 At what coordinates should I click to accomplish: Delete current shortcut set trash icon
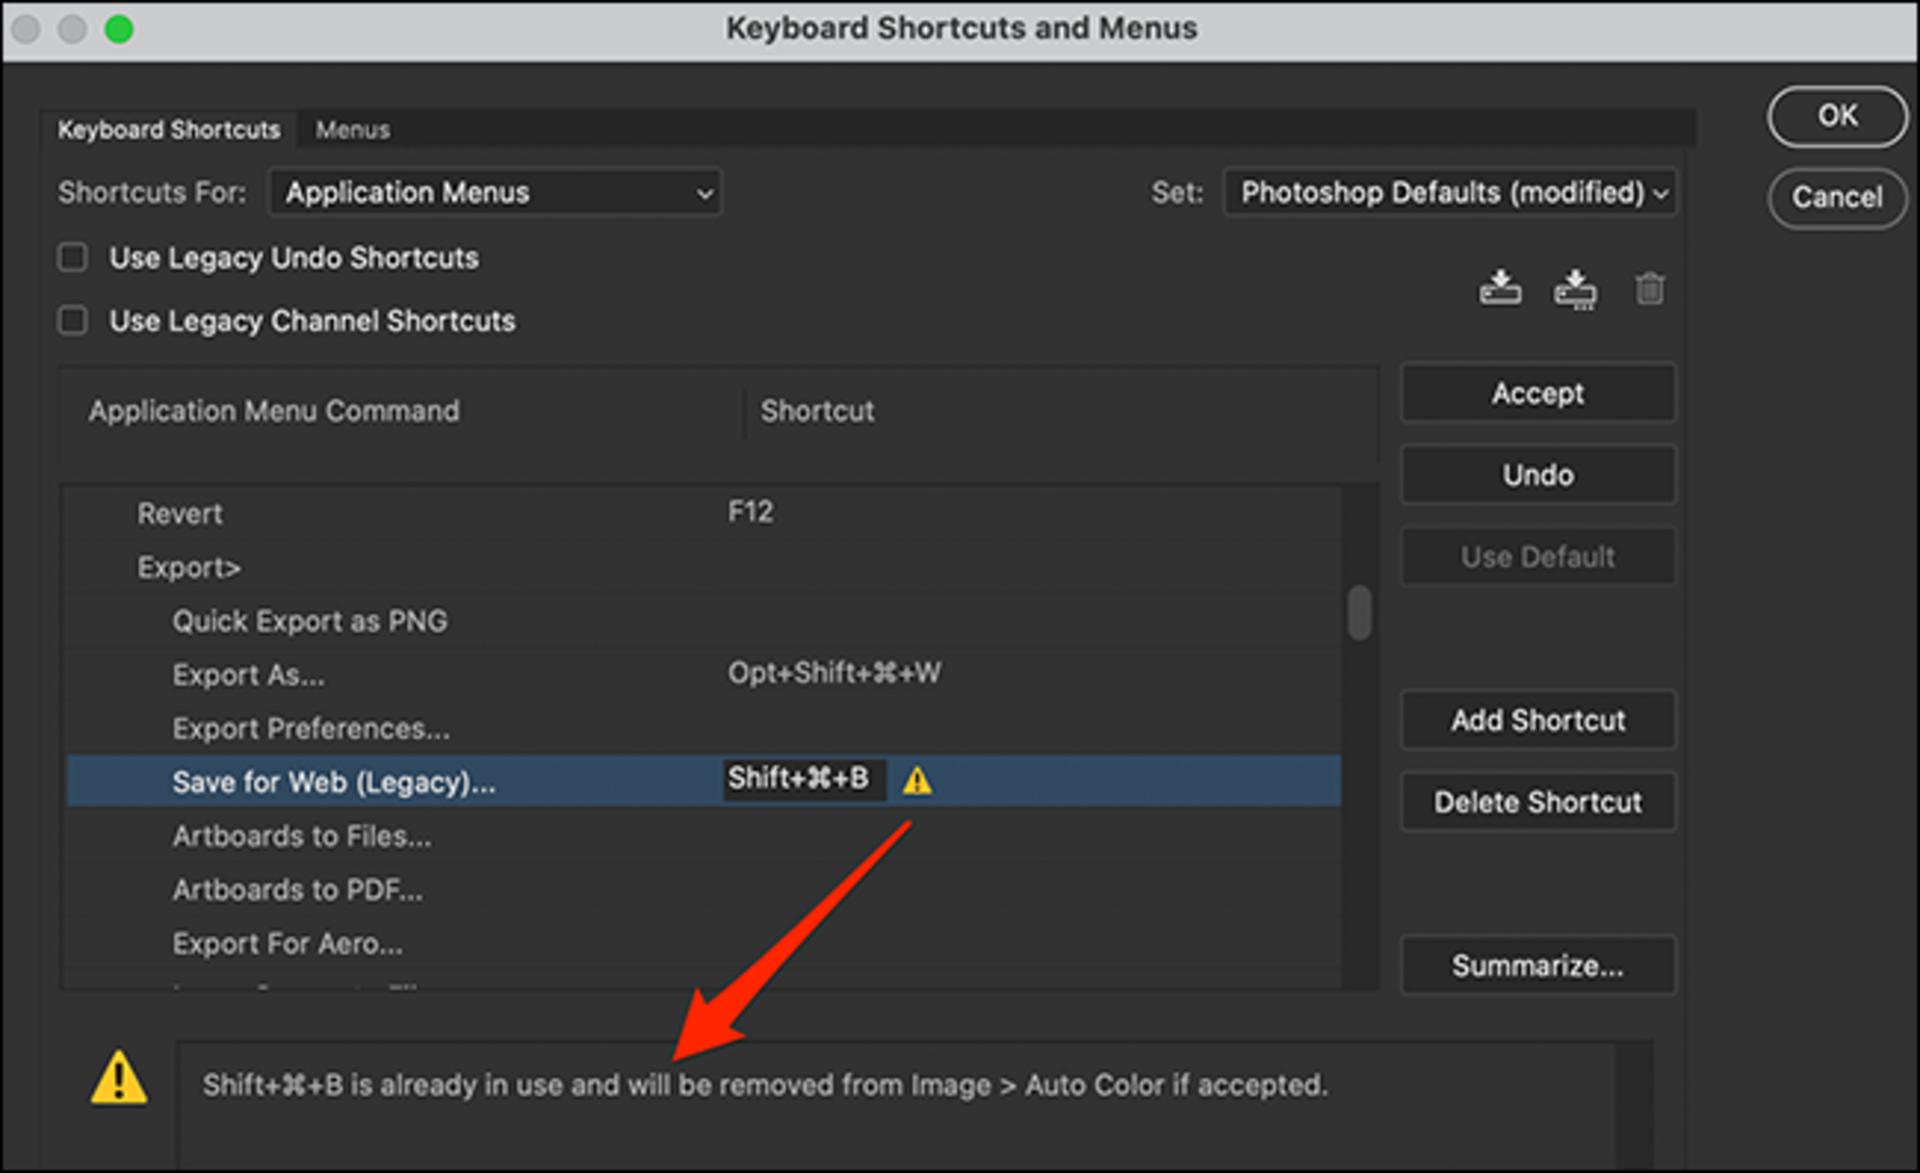[1649, 289]
